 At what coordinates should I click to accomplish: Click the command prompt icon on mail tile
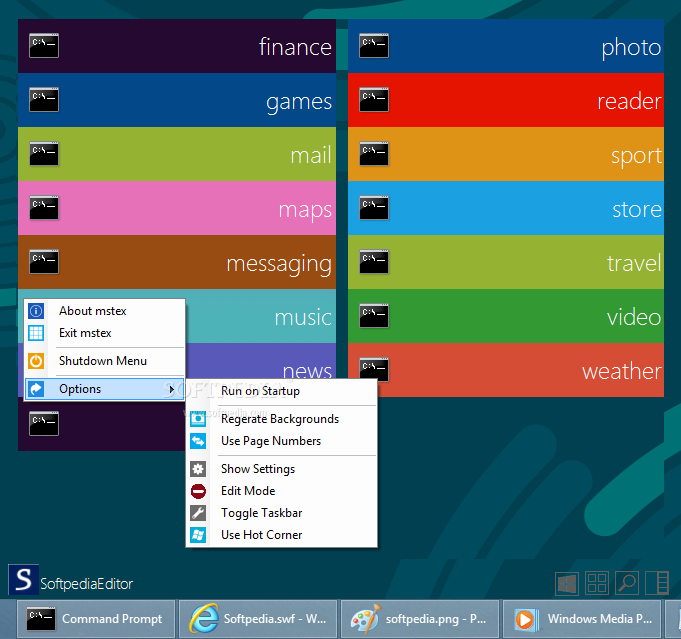(44, 154)
